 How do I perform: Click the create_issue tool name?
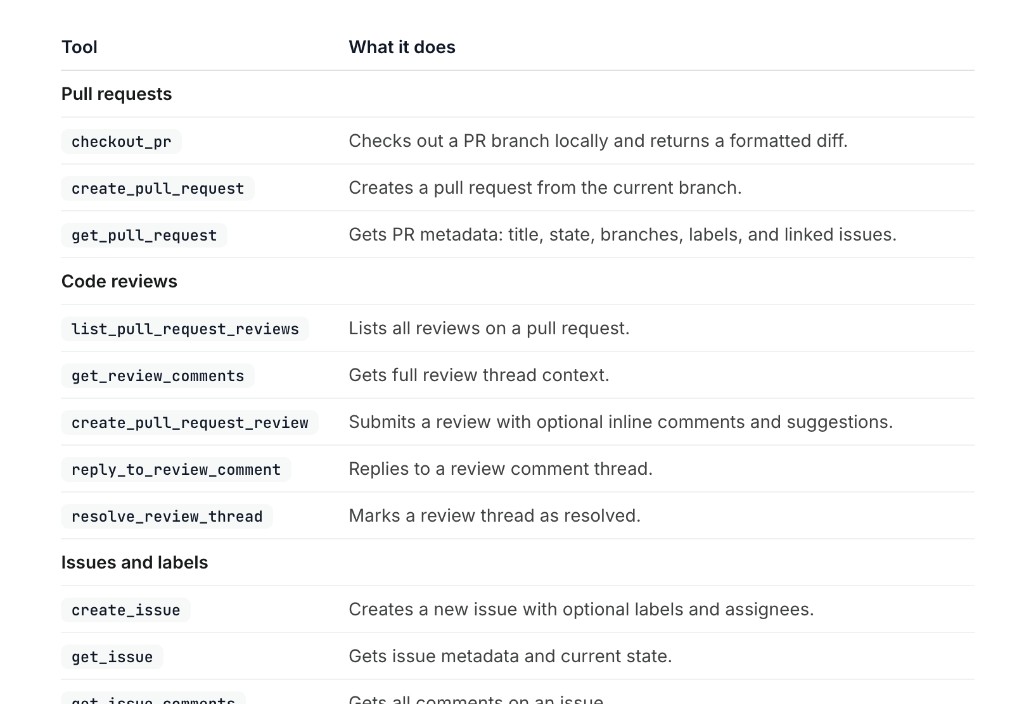(x=125, y=610)
